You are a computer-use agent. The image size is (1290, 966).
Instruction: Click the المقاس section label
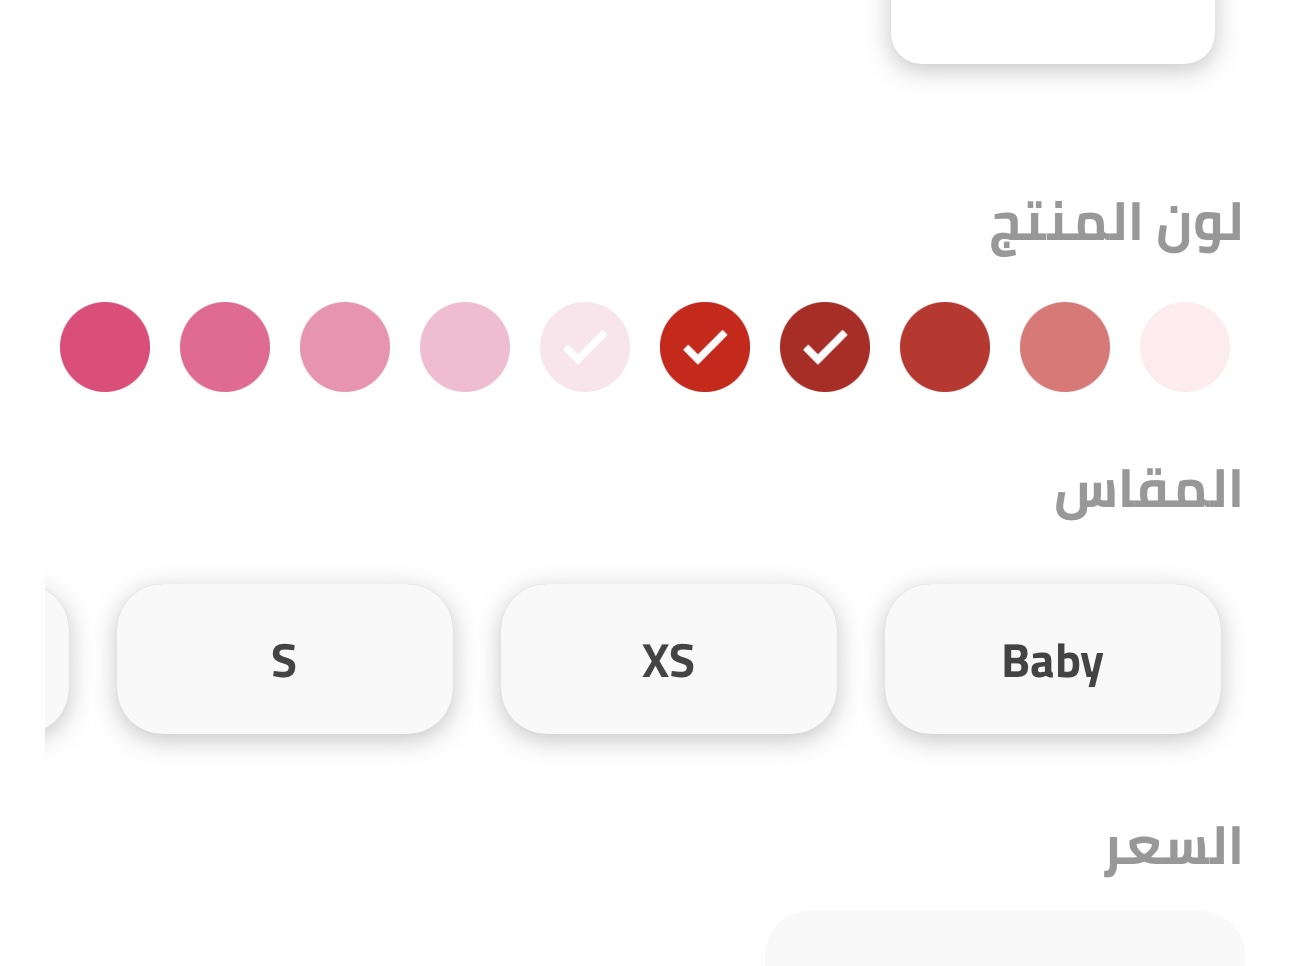tap(1148, 491)
